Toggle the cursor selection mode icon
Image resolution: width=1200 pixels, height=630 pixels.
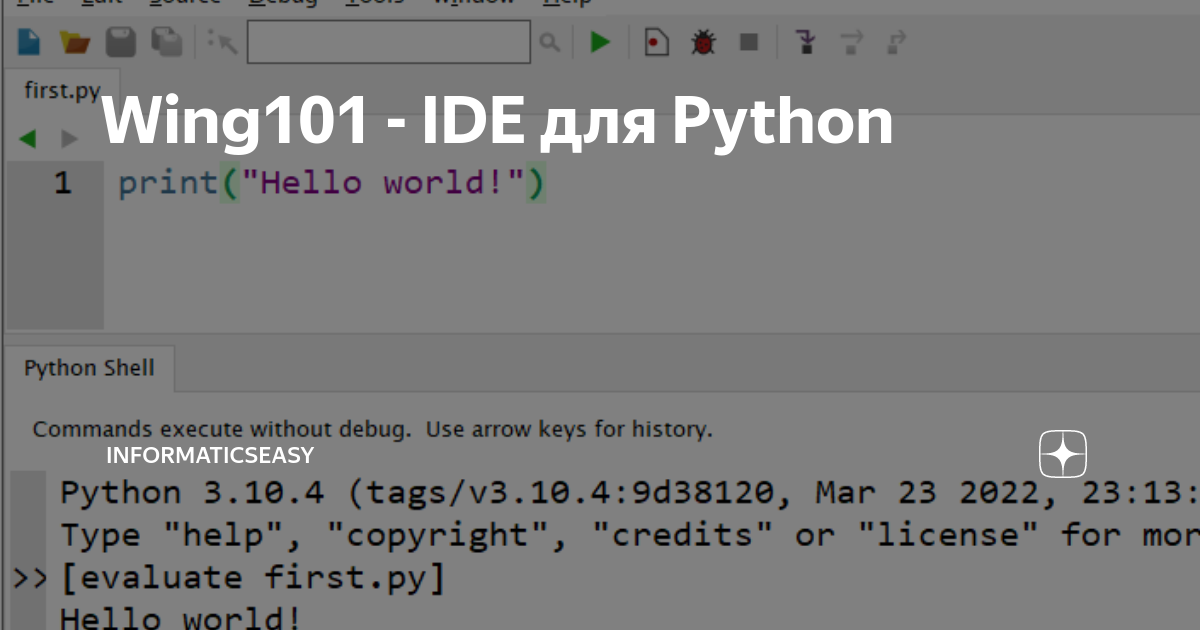pos(221,41)
